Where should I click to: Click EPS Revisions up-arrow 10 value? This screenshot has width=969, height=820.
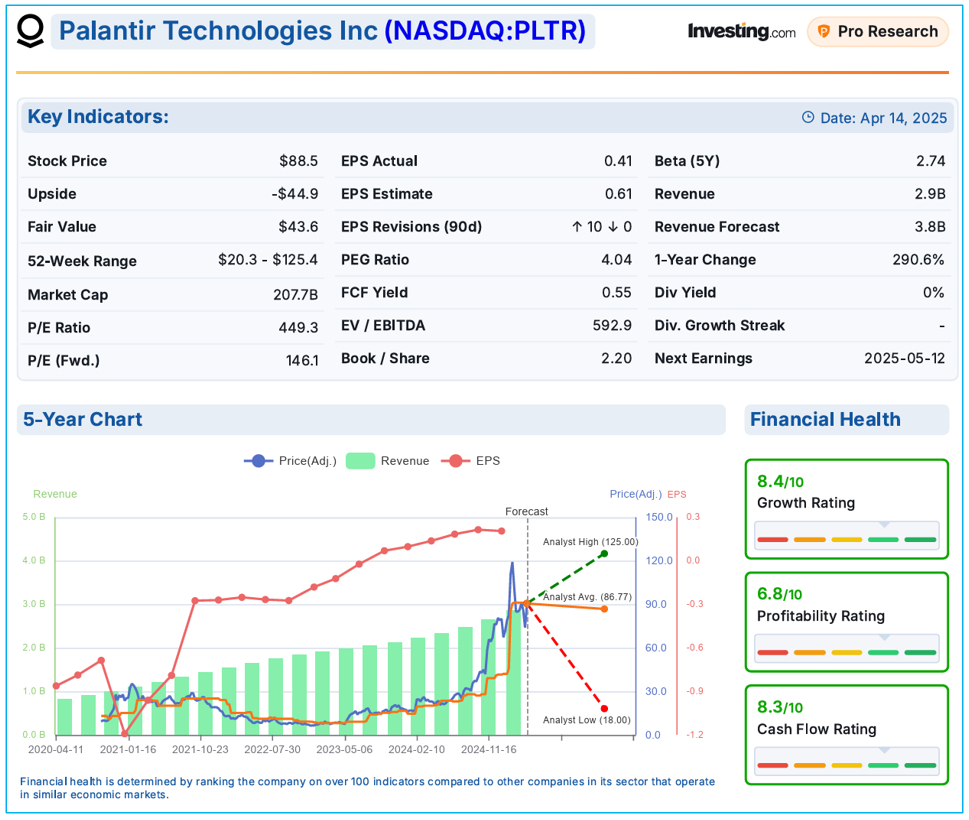coord(586,227)
